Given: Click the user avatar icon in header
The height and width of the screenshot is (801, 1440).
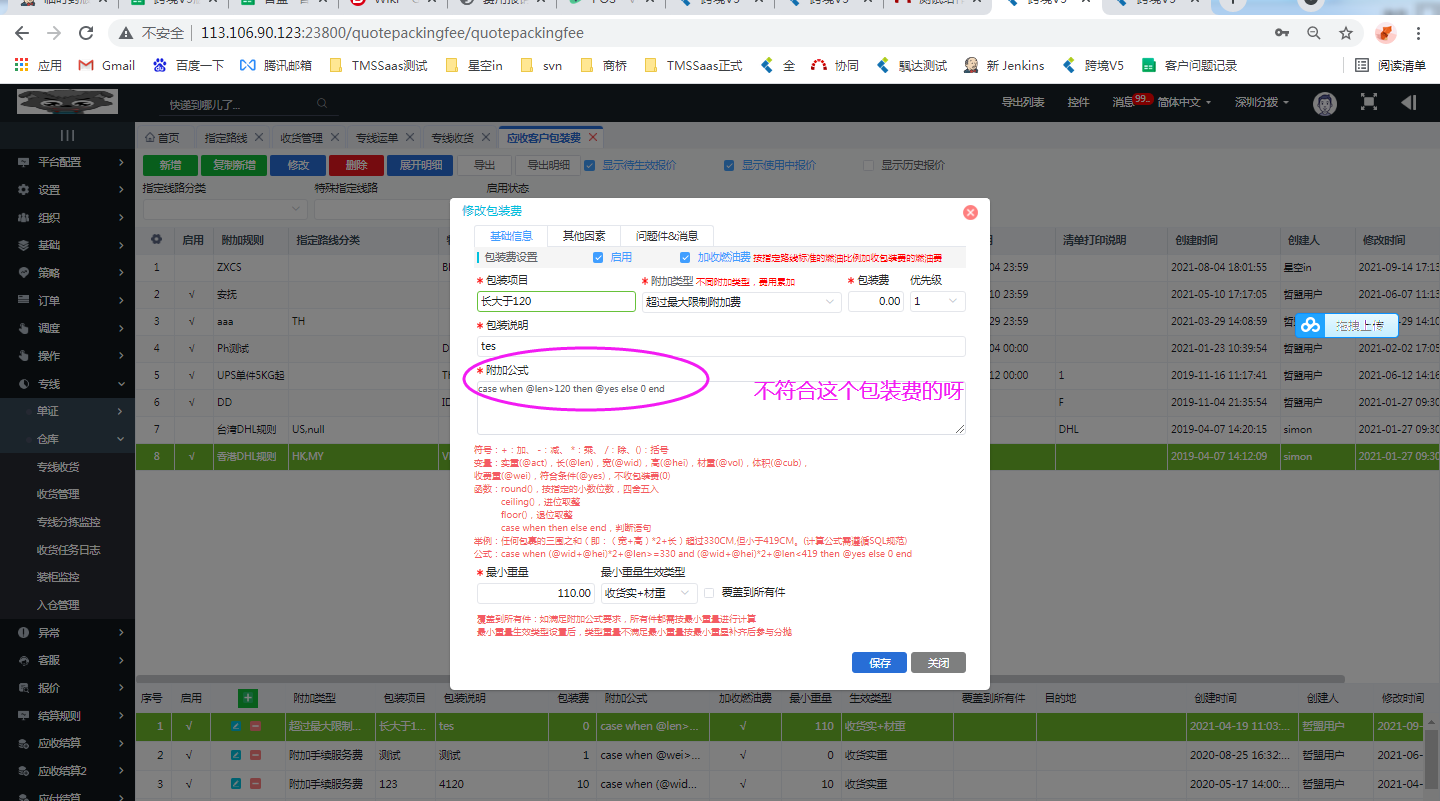Looking at the screenshot, I should click(x=1325, y=103).
